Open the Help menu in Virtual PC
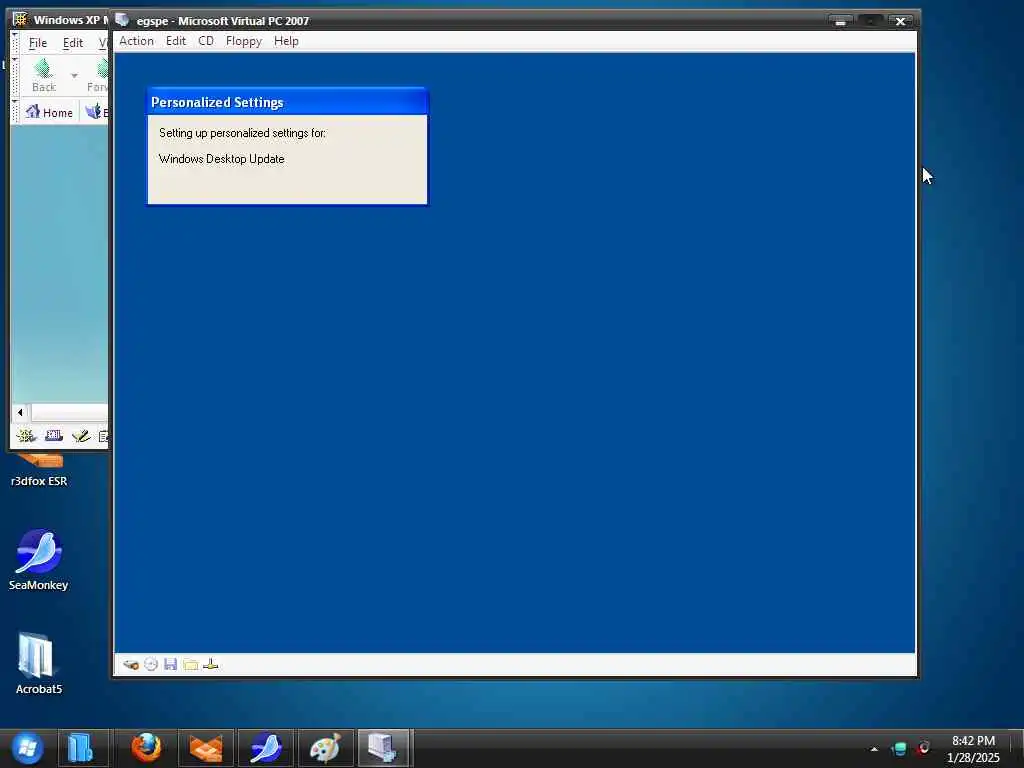Screen dimensions: 1024x768 (286, 41)
